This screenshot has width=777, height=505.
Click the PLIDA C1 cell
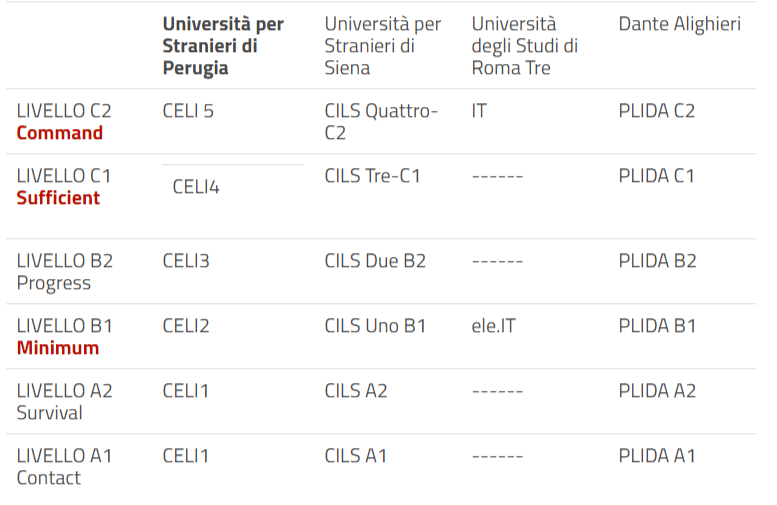[x=656, y=176]
